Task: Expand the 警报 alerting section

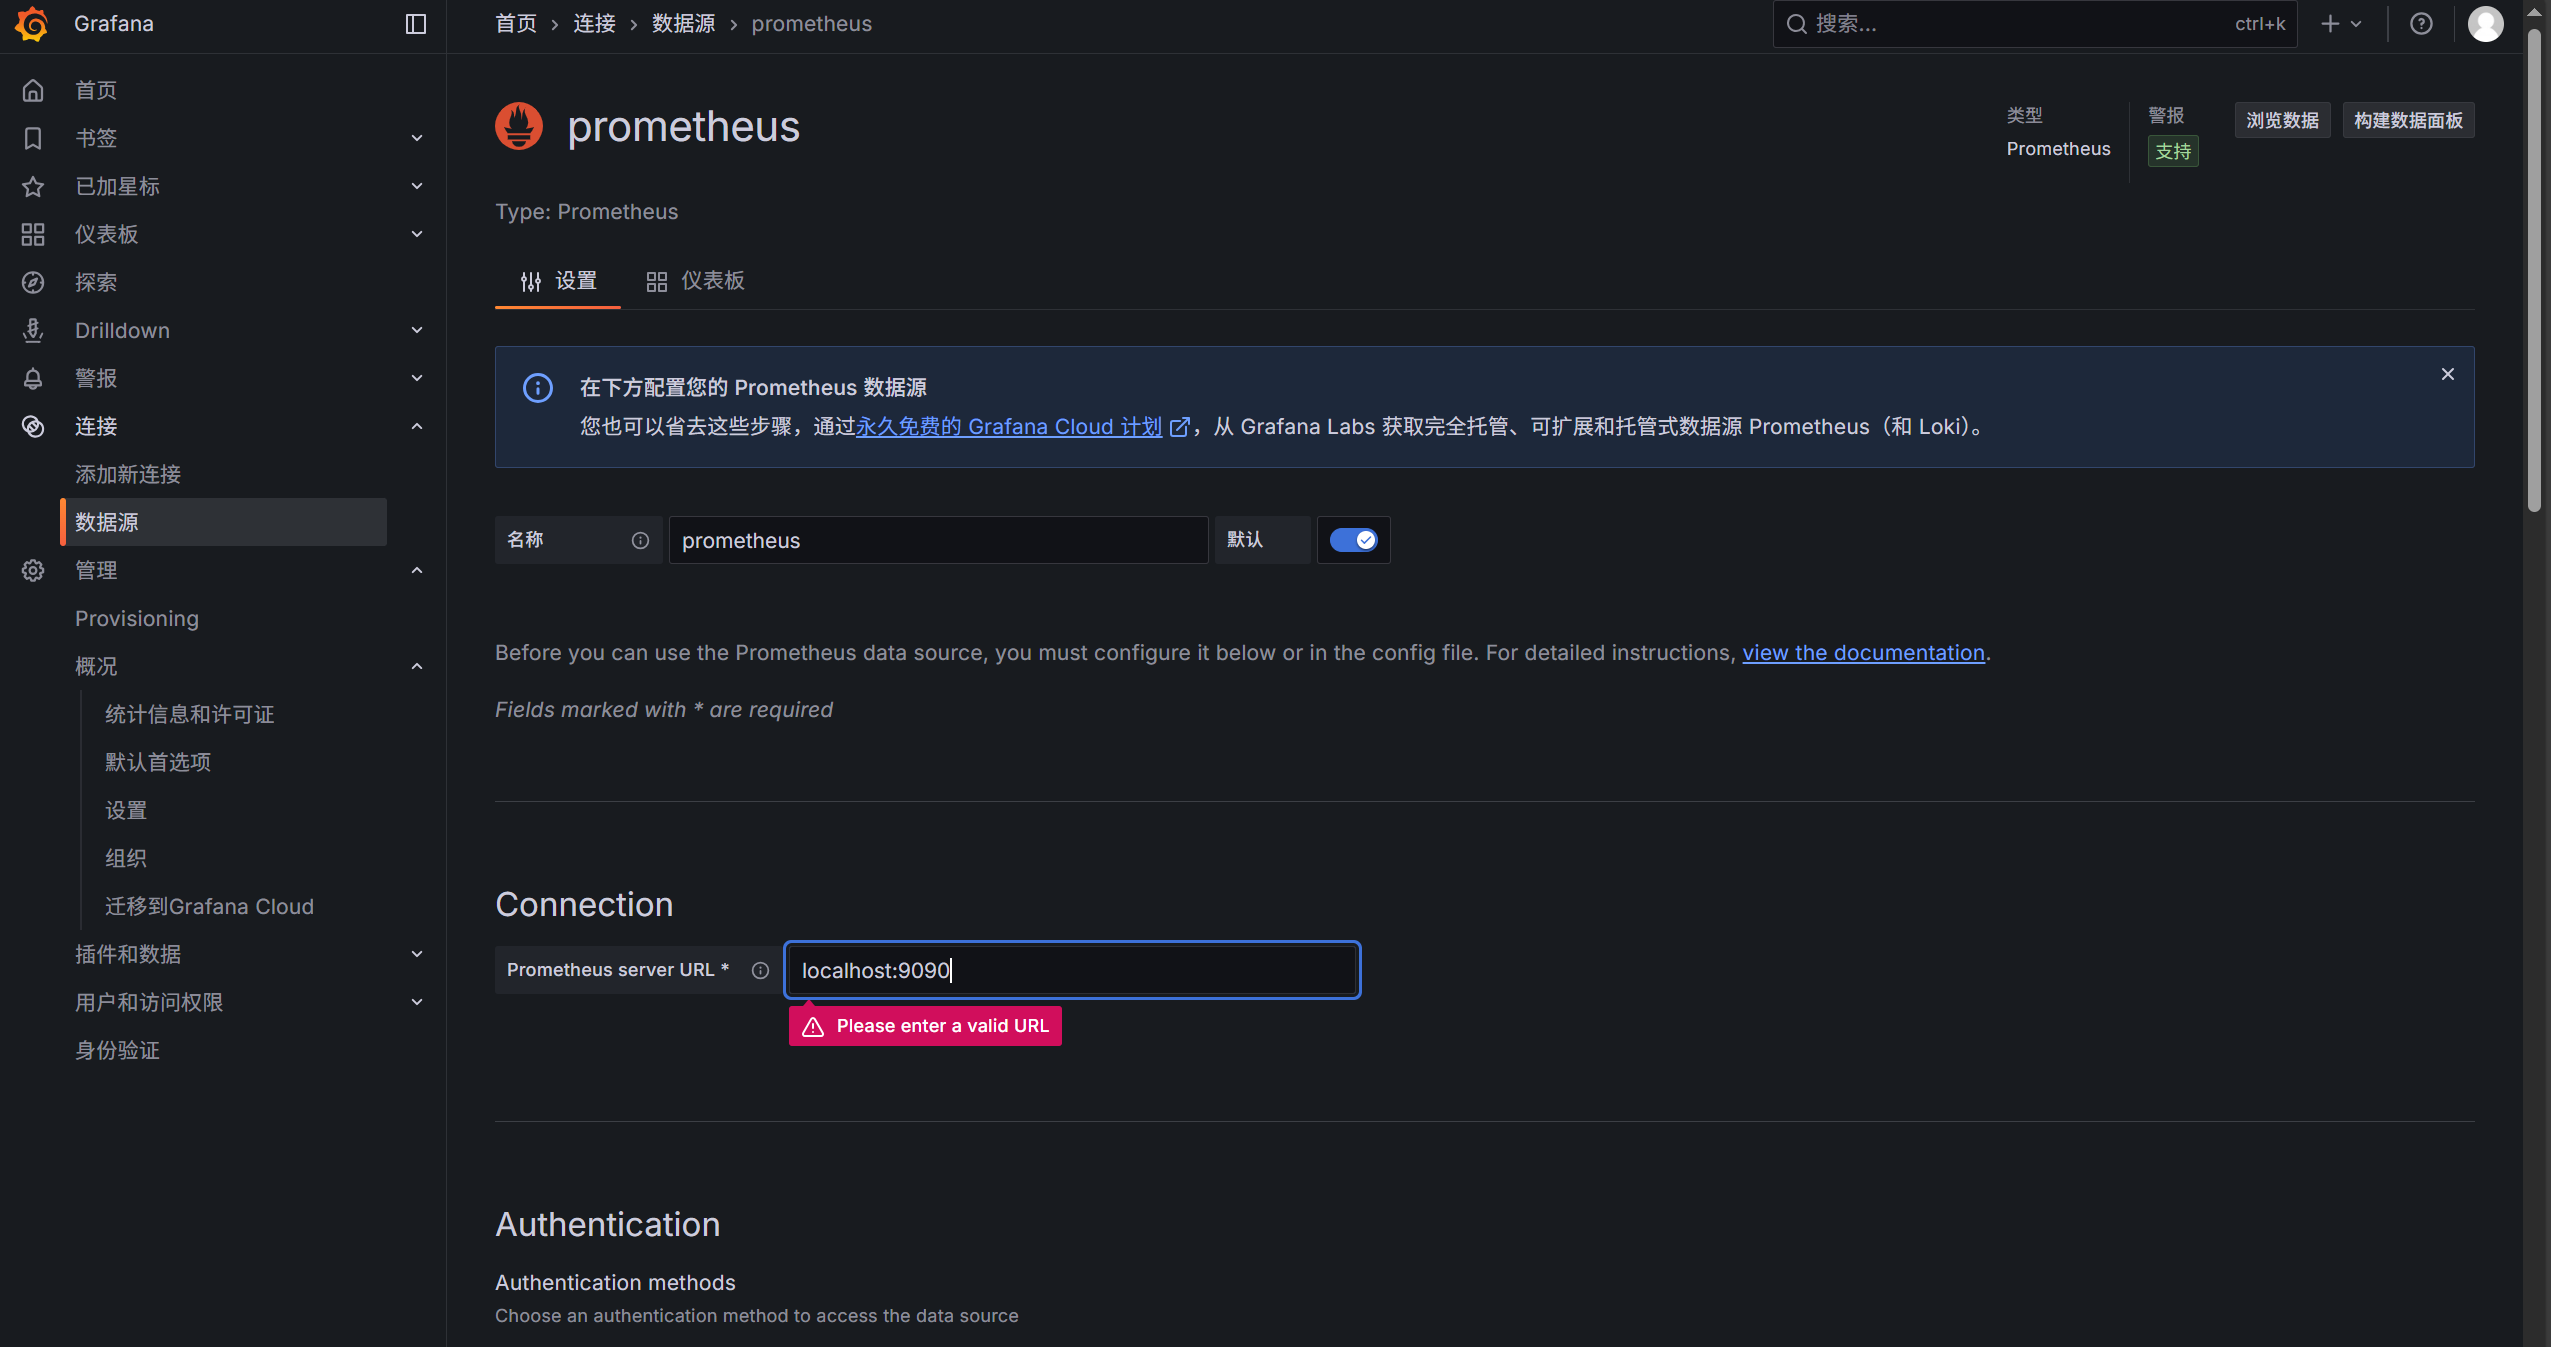Action: (417, 378)
